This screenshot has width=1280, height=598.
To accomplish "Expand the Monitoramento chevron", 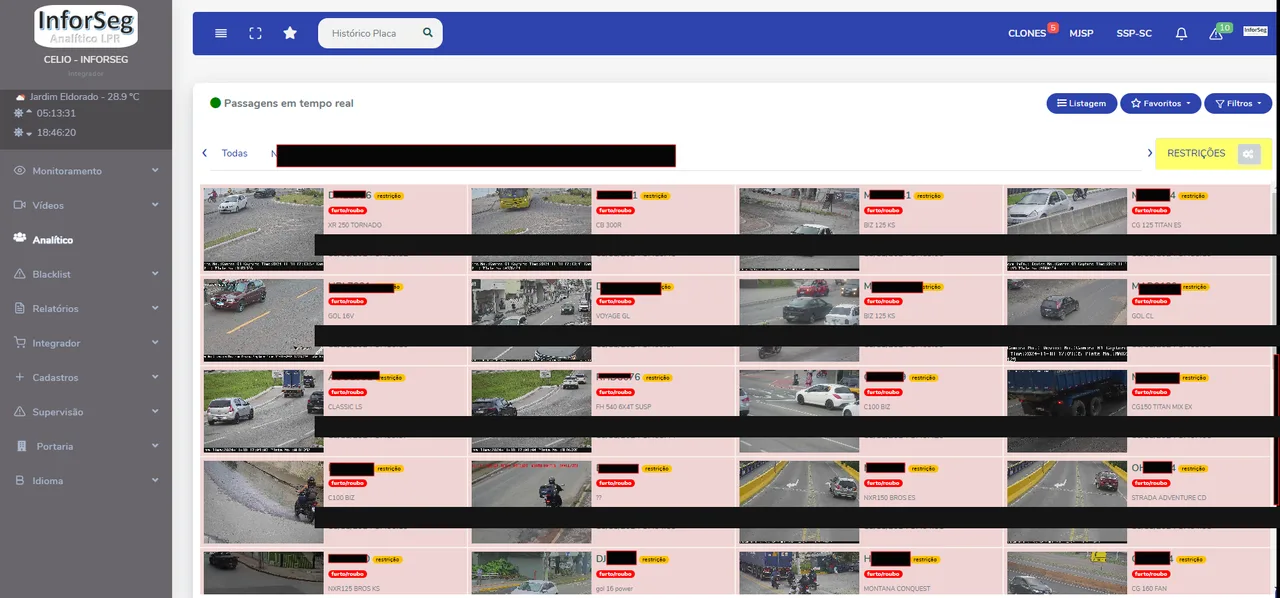I will (x=155, y=171).
